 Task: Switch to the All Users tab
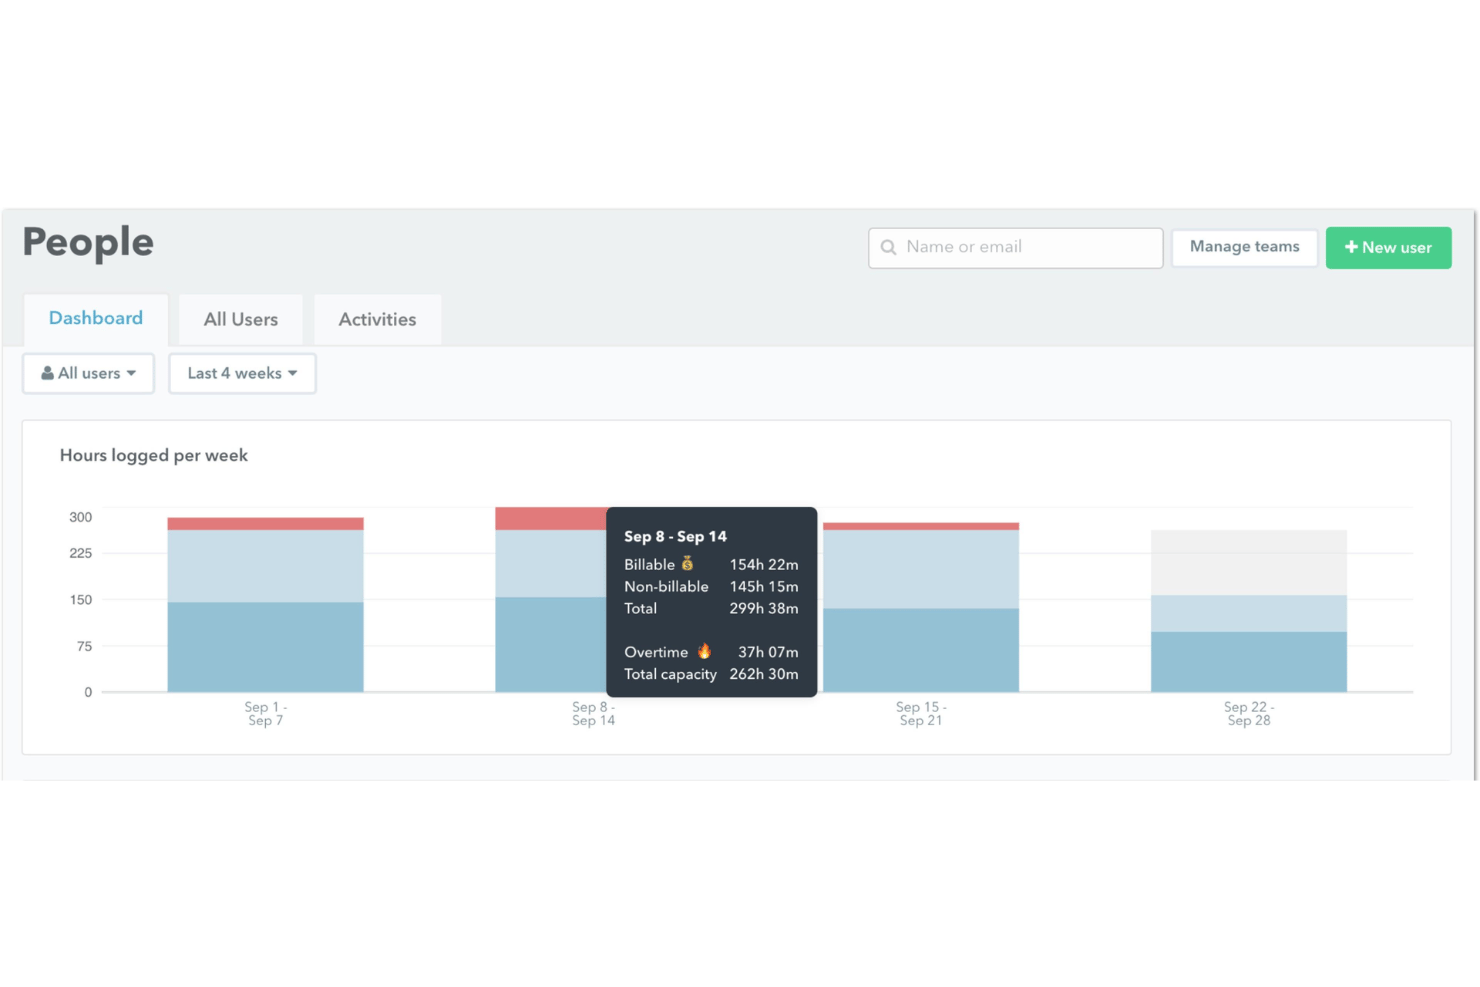[241, 319]
